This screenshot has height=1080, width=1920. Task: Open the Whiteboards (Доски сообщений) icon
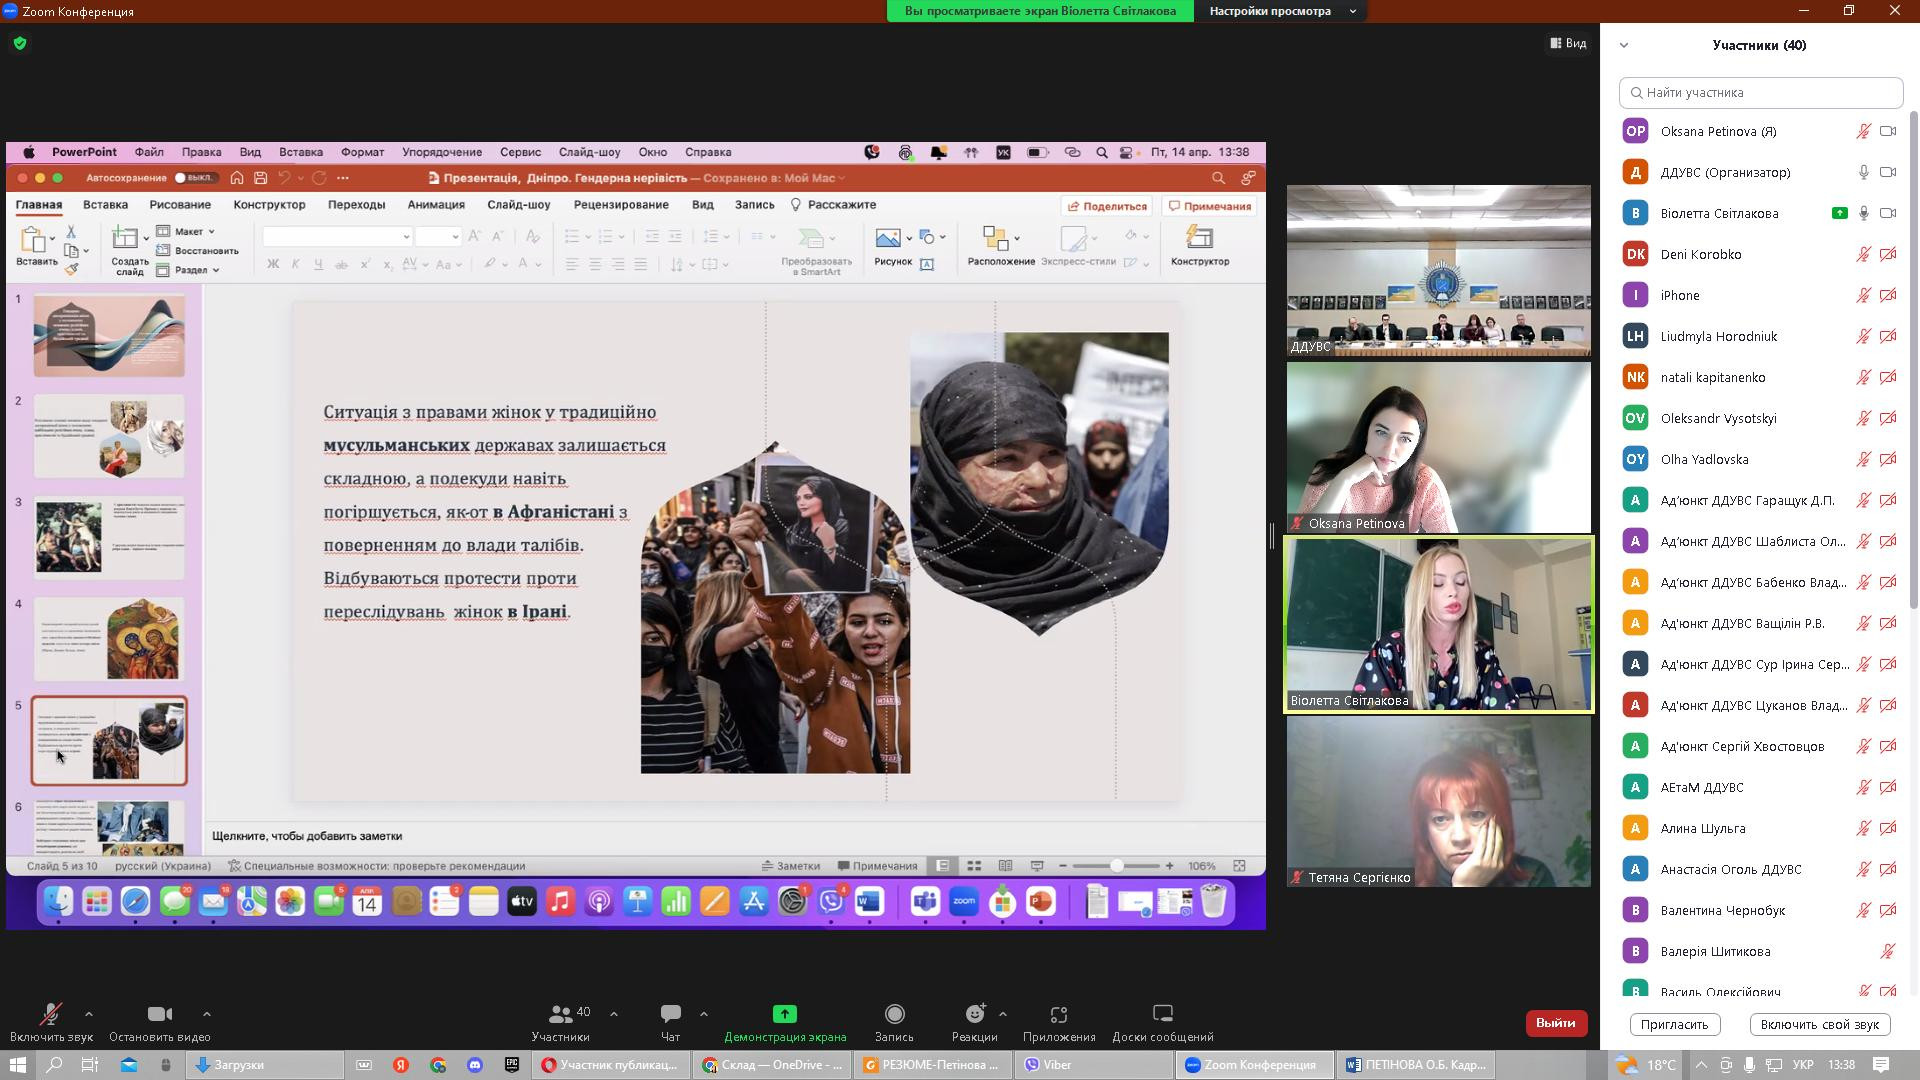pyautogui.click(x=1162, y=1014)
